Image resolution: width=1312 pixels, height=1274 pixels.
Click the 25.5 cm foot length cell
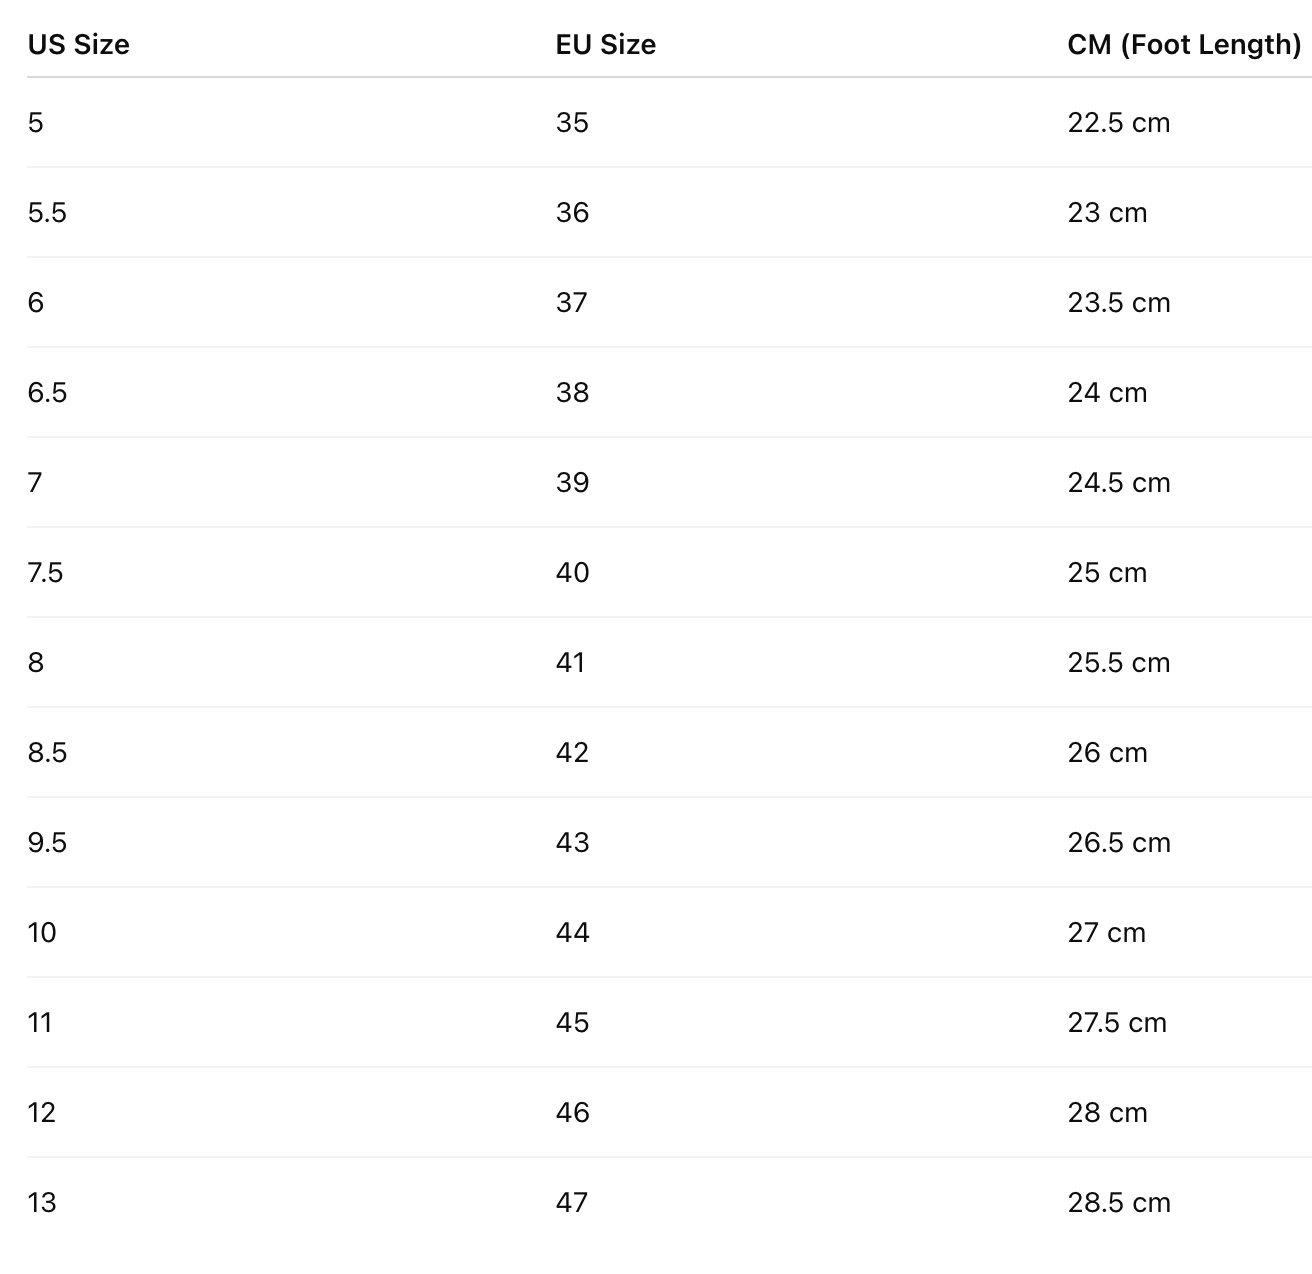(x=1118, y=663)
